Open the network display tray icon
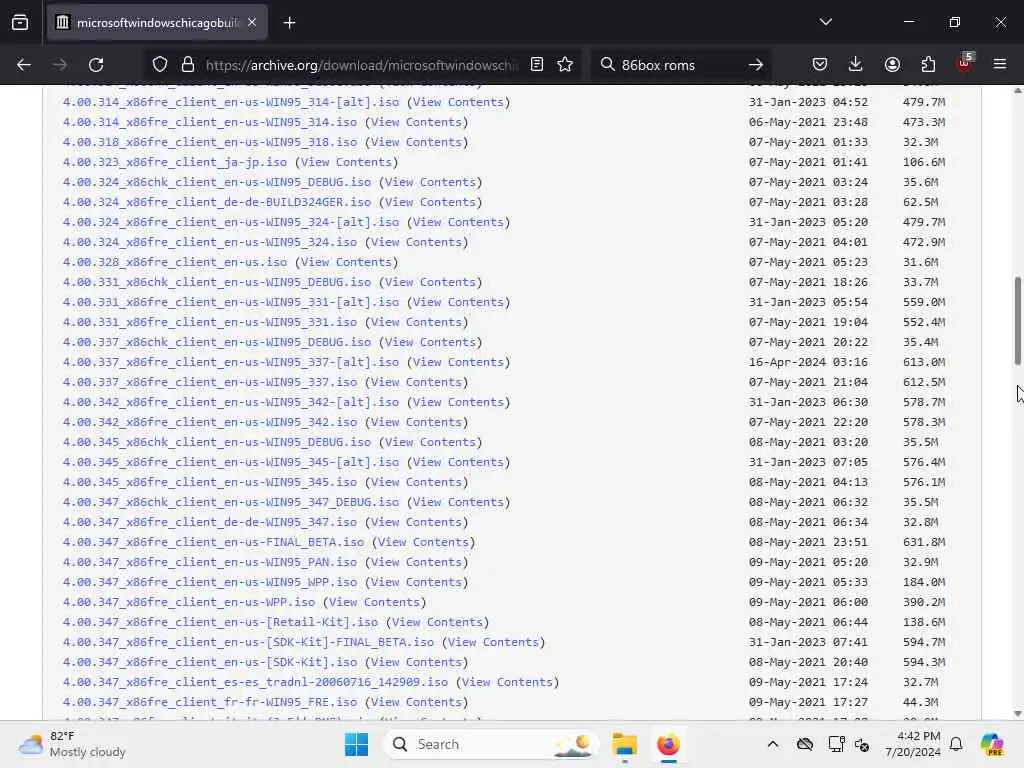 pyautogui.click(x=835, y=744)
